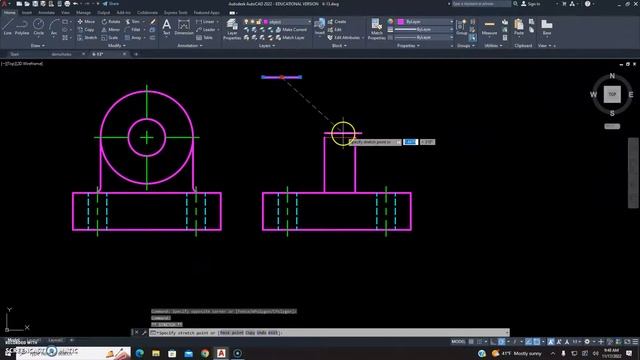Expand the Block panel

coord(339,46)
